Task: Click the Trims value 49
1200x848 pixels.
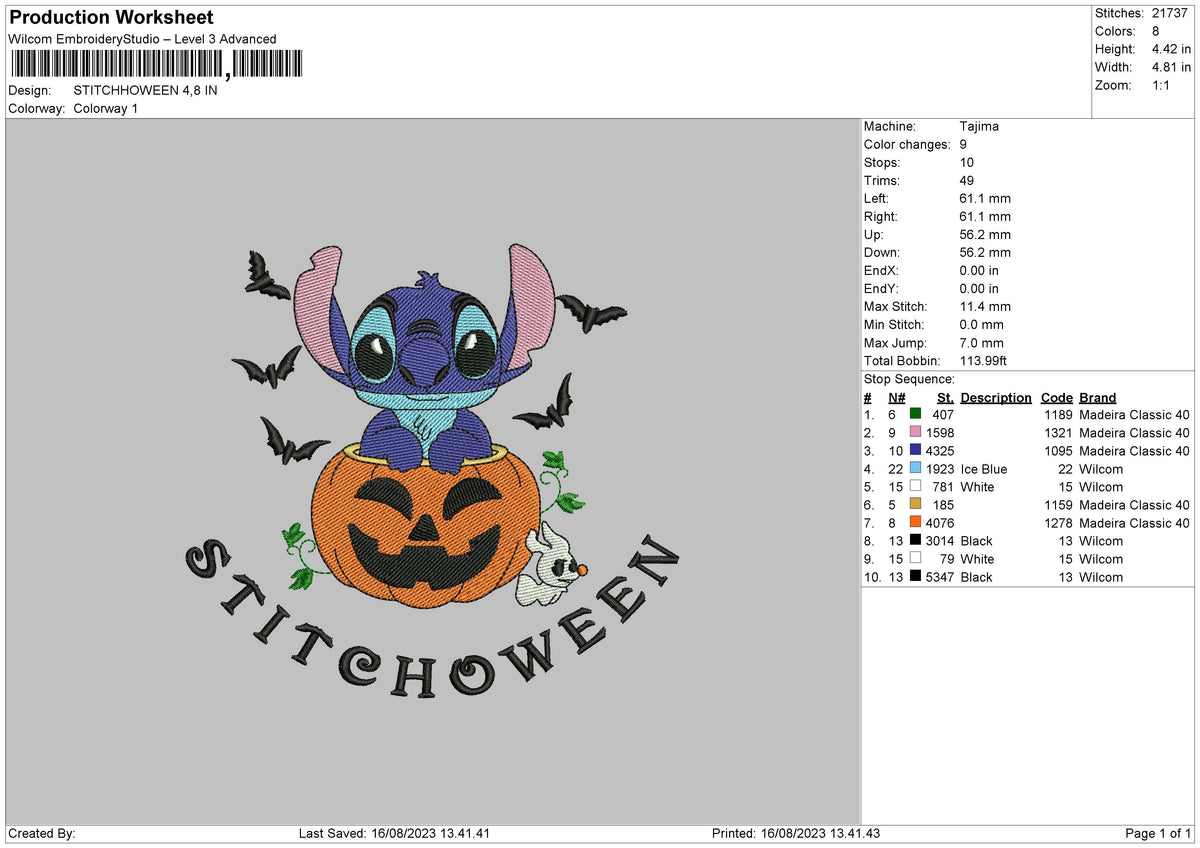Action: click(966, 180)
